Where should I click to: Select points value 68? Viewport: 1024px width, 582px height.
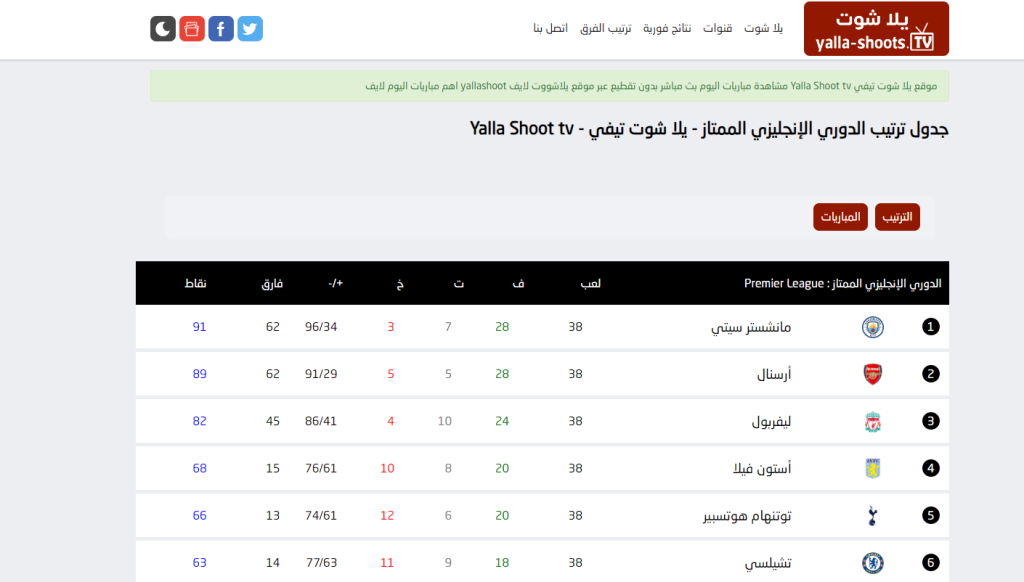[199, 468]
